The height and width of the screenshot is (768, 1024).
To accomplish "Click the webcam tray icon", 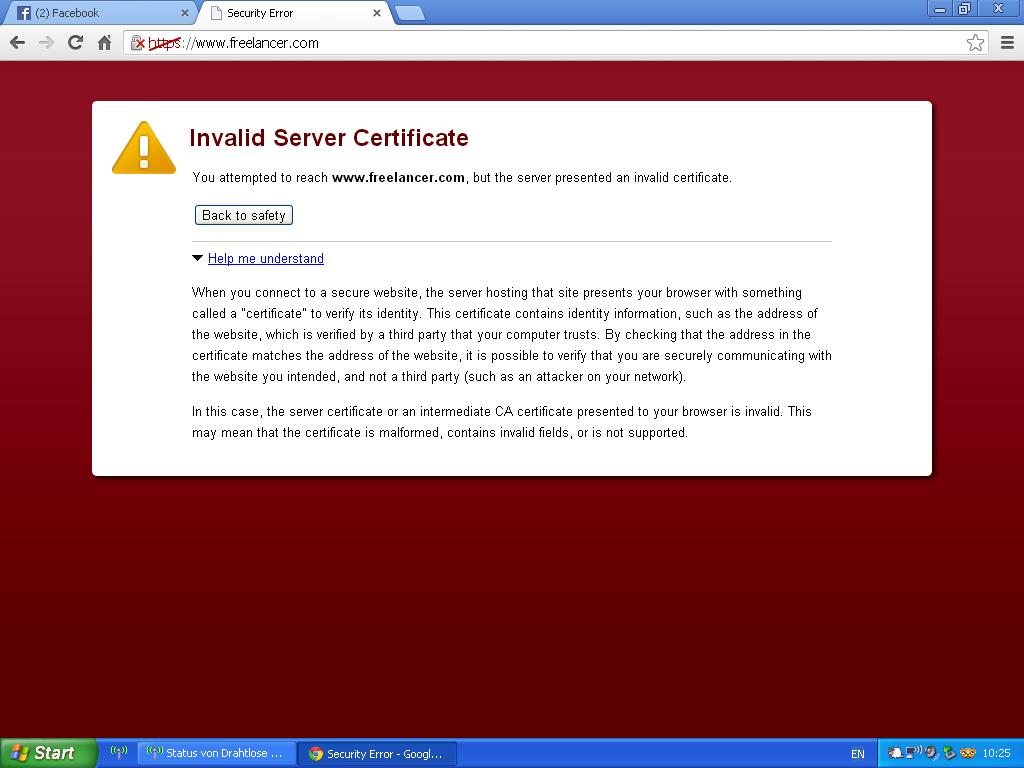I will [x=932, y=753].
